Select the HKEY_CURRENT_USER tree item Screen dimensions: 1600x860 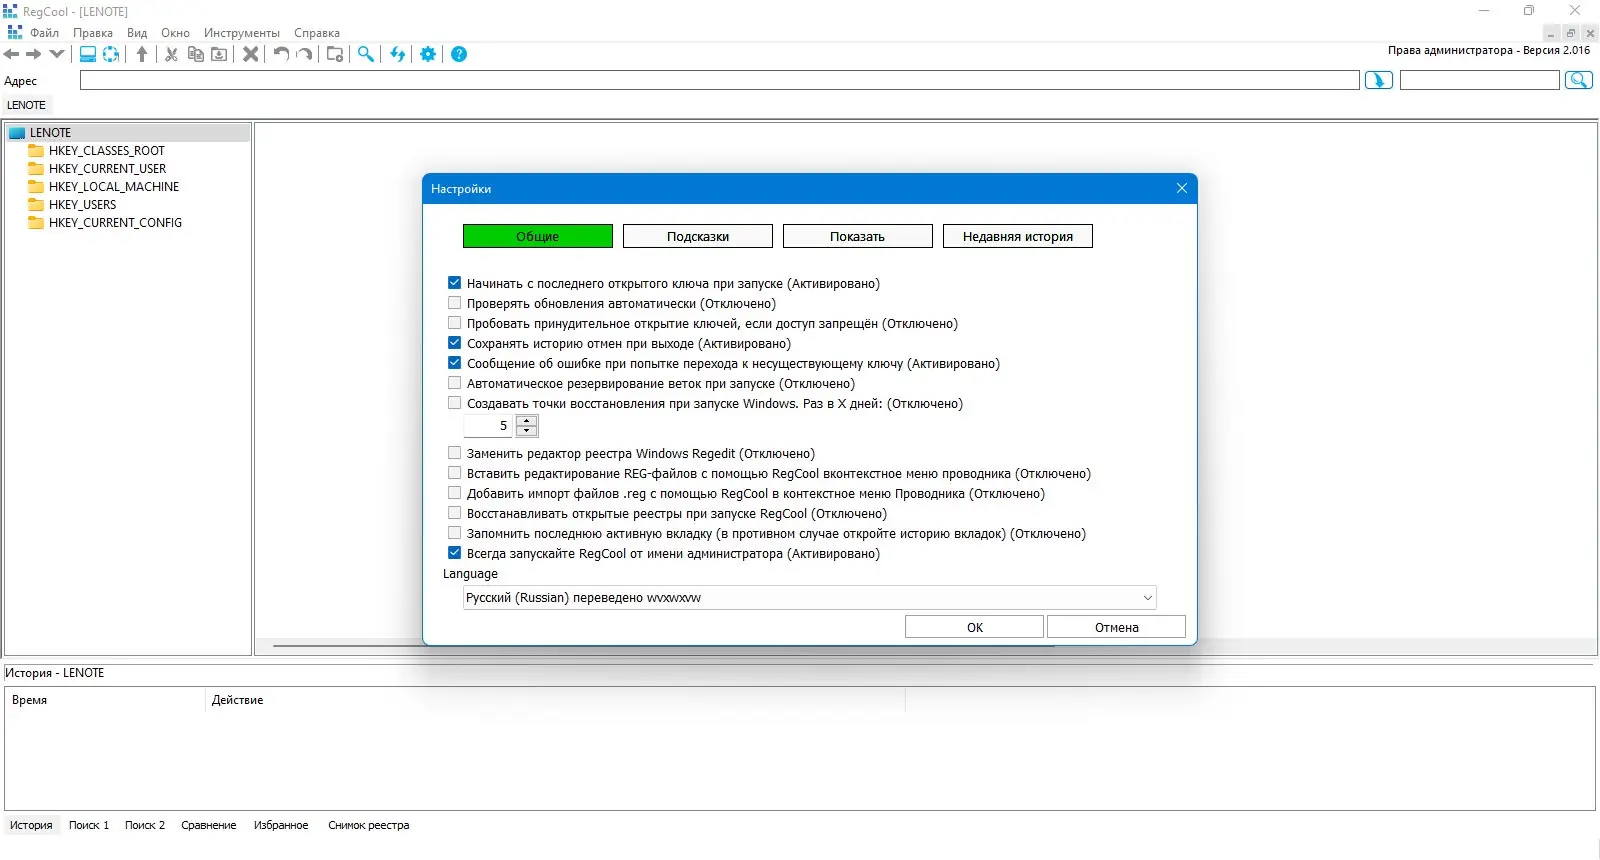[x=107, y=169]
